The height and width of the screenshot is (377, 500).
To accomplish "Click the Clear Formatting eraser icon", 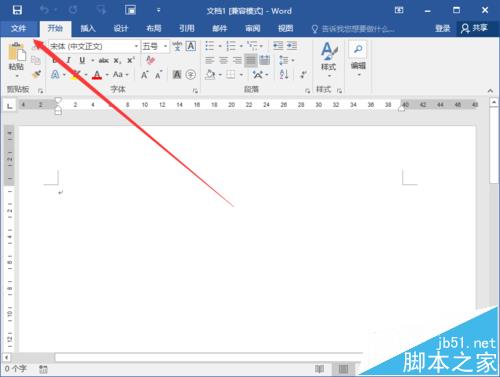I will tap(150, 60).
